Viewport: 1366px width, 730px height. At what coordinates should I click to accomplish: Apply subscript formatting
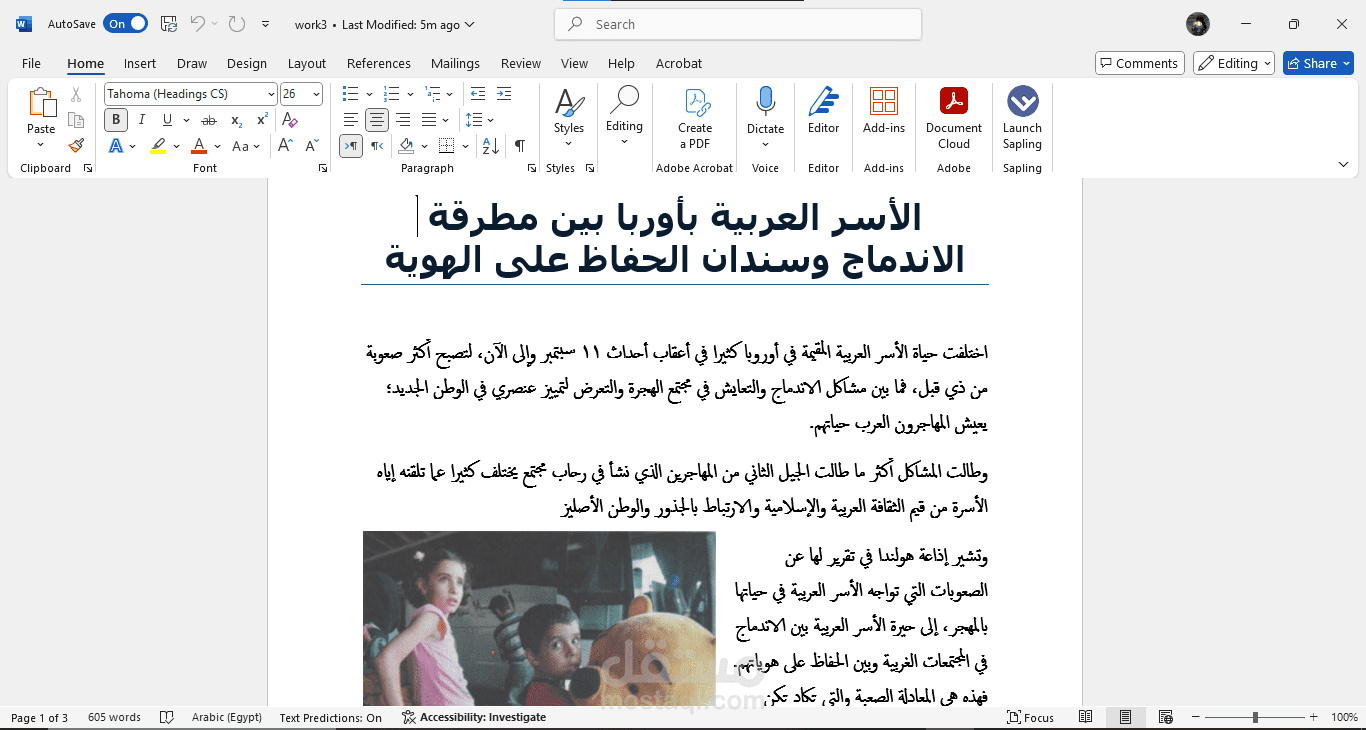pos(237,120)
